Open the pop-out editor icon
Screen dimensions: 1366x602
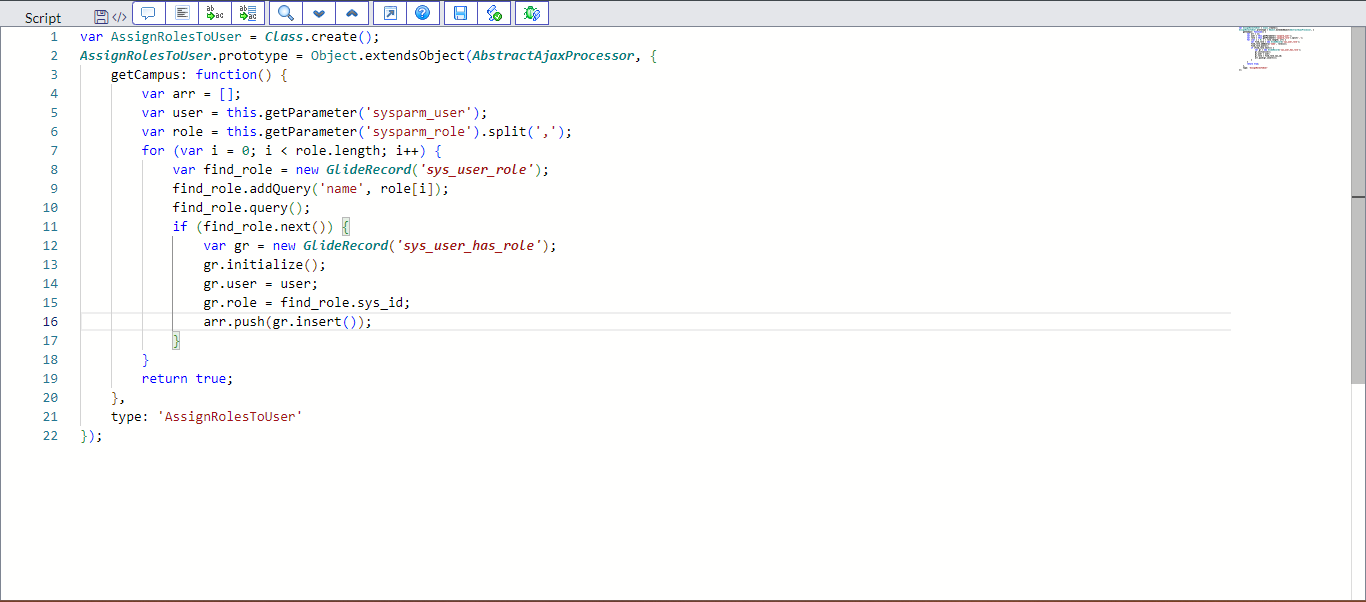(389, 12)
